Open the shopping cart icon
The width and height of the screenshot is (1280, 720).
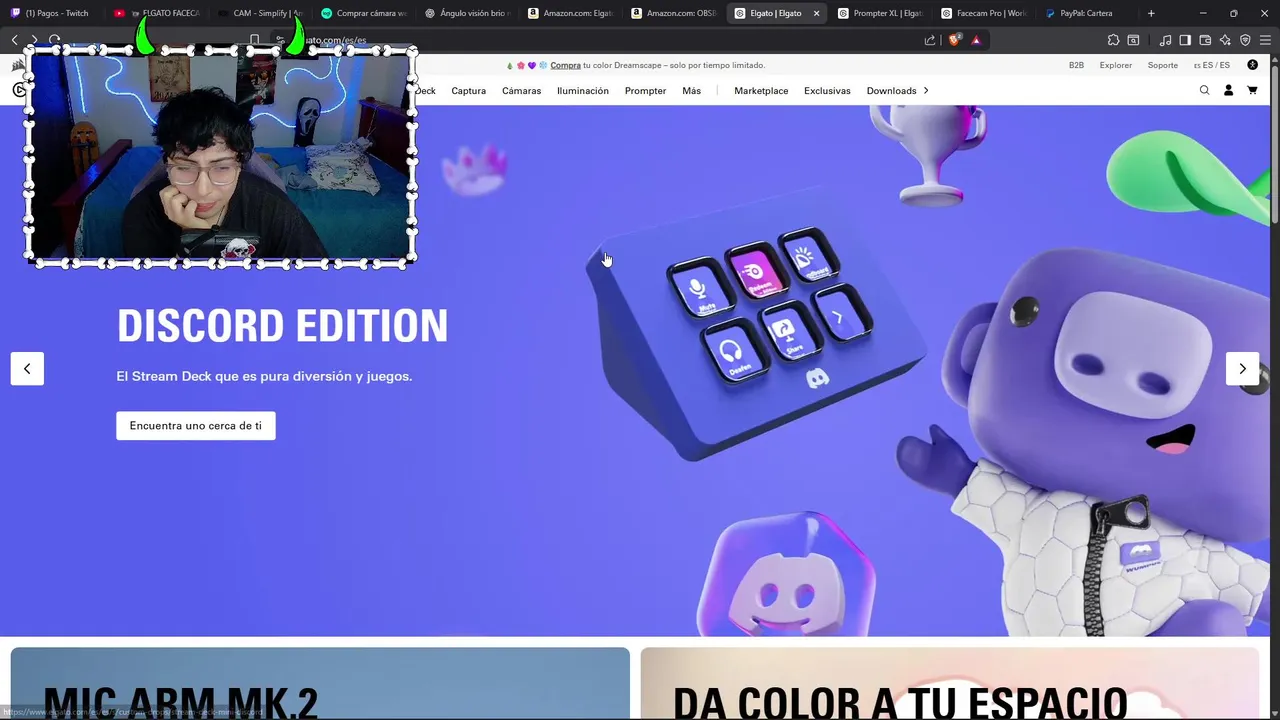(1252, 90)
